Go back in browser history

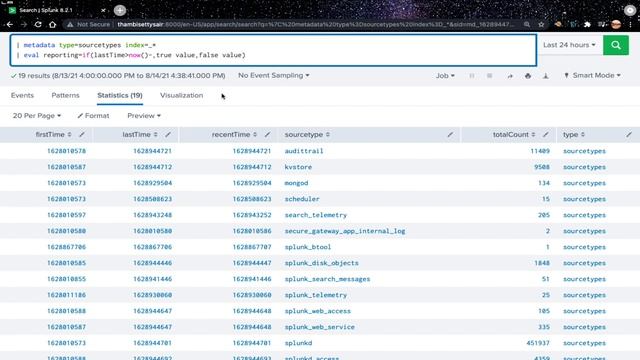click(10, 24)
